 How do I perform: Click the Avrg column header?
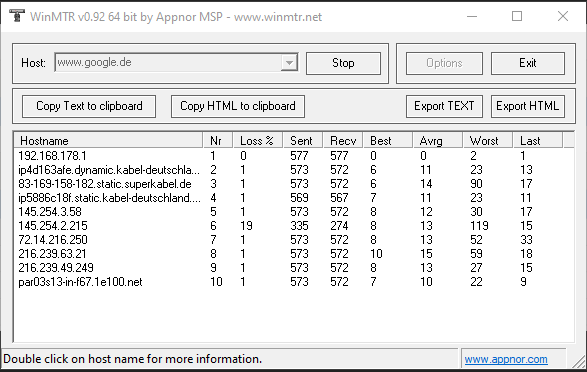tap(438, 141)
